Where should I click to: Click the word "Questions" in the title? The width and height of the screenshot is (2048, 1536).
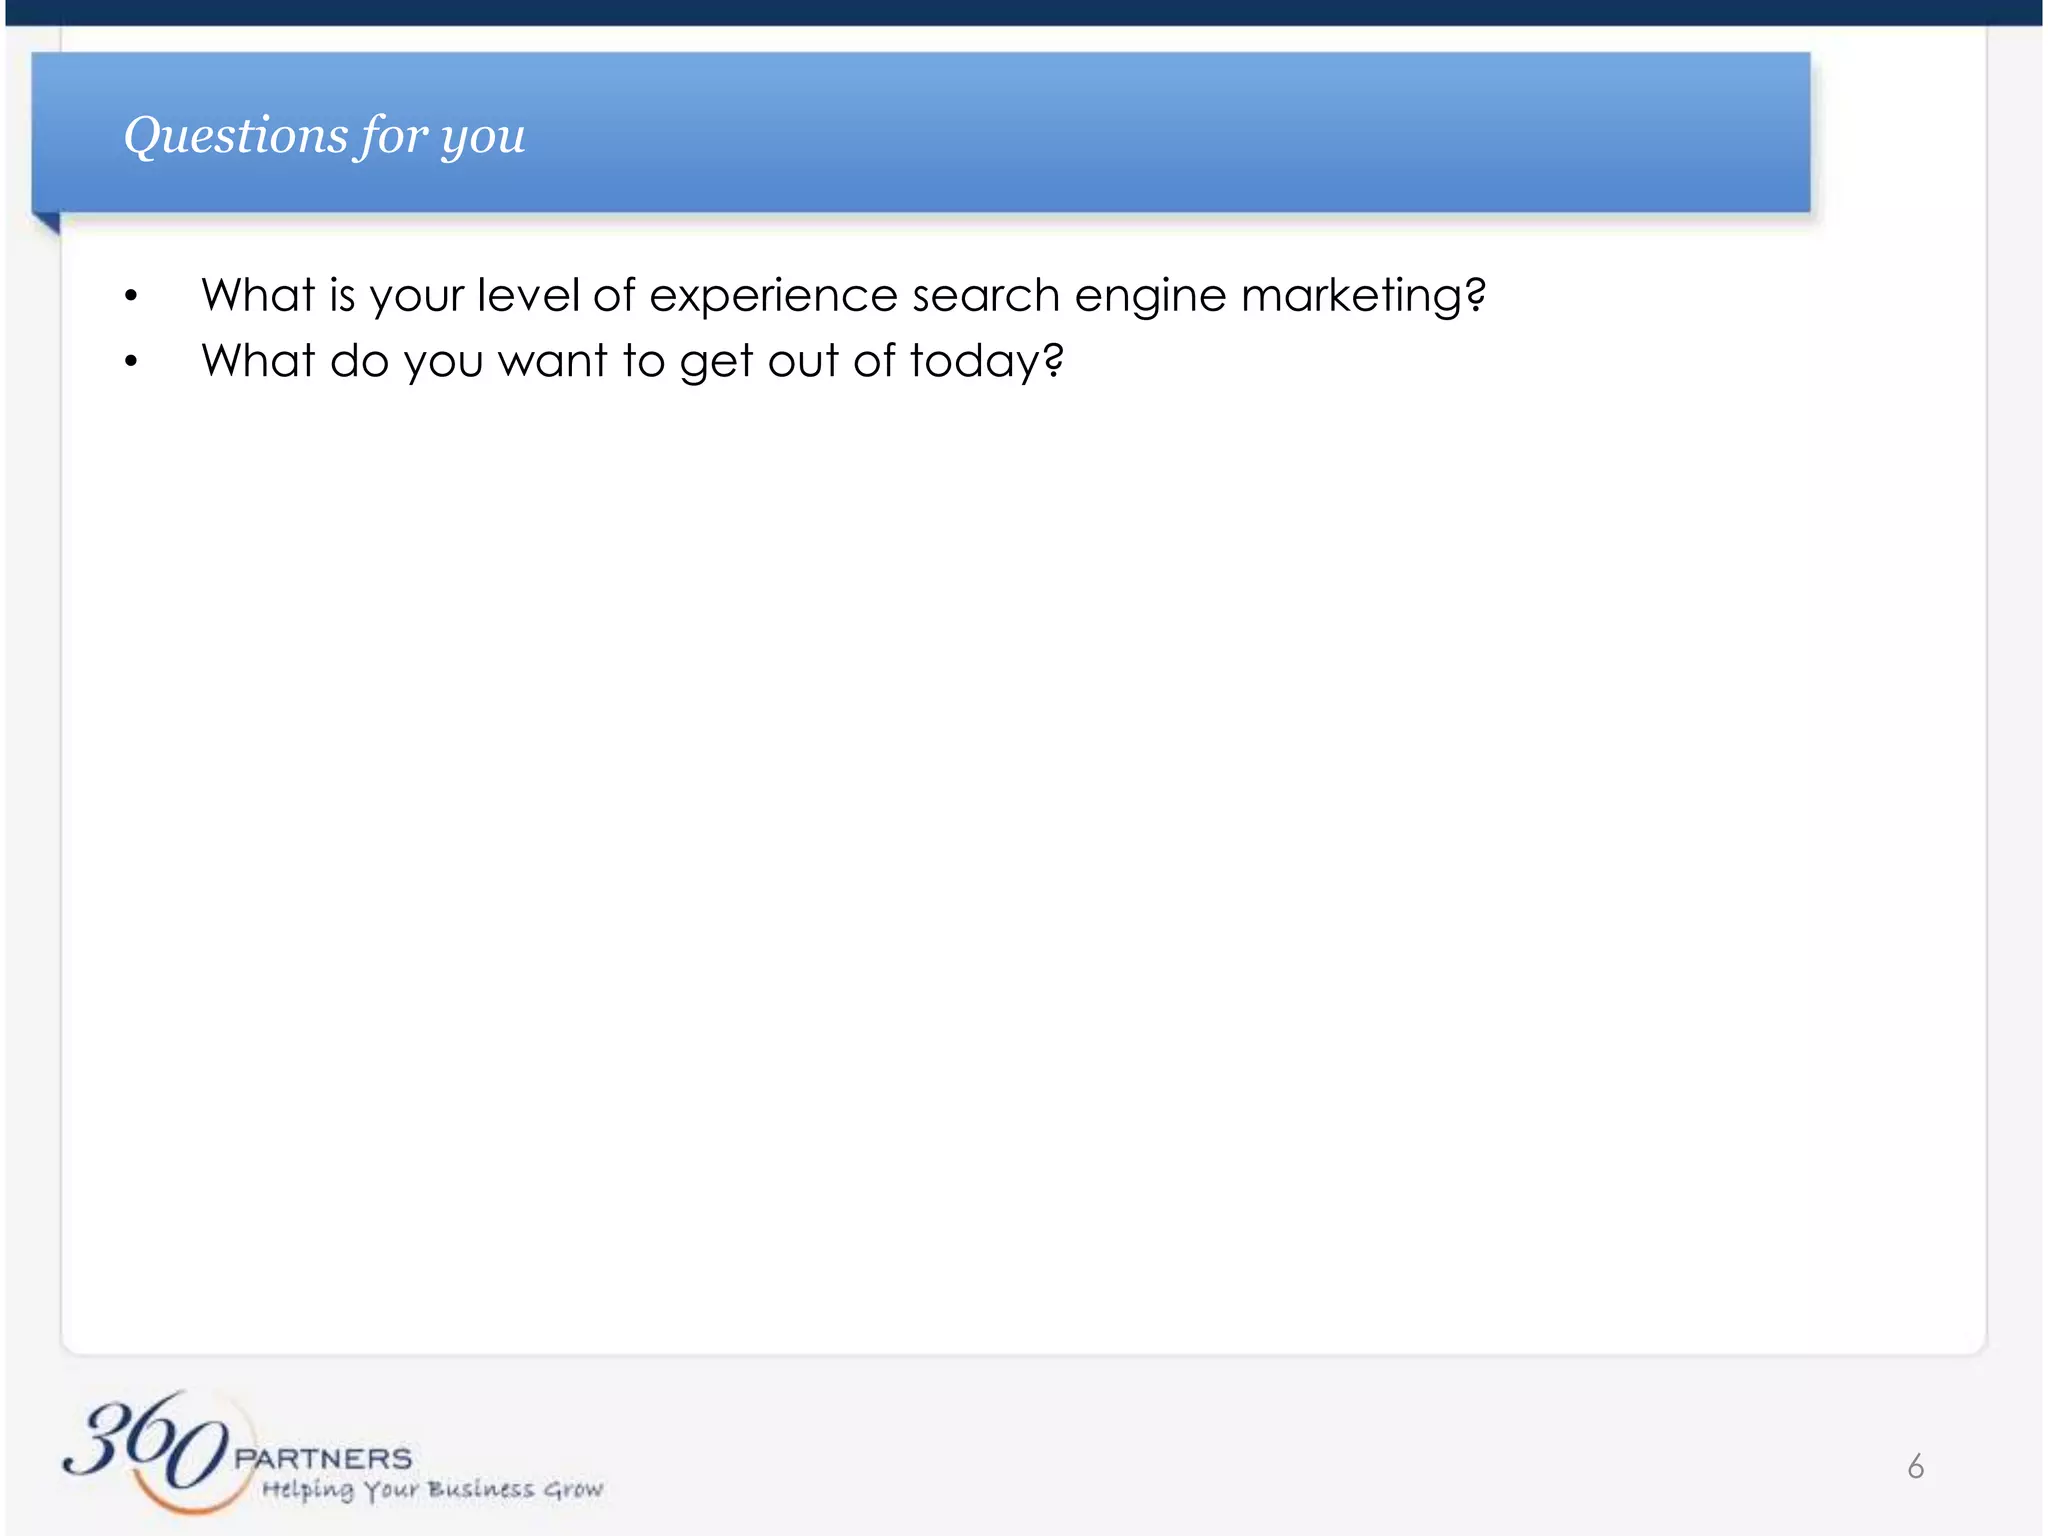pos(234,135)
